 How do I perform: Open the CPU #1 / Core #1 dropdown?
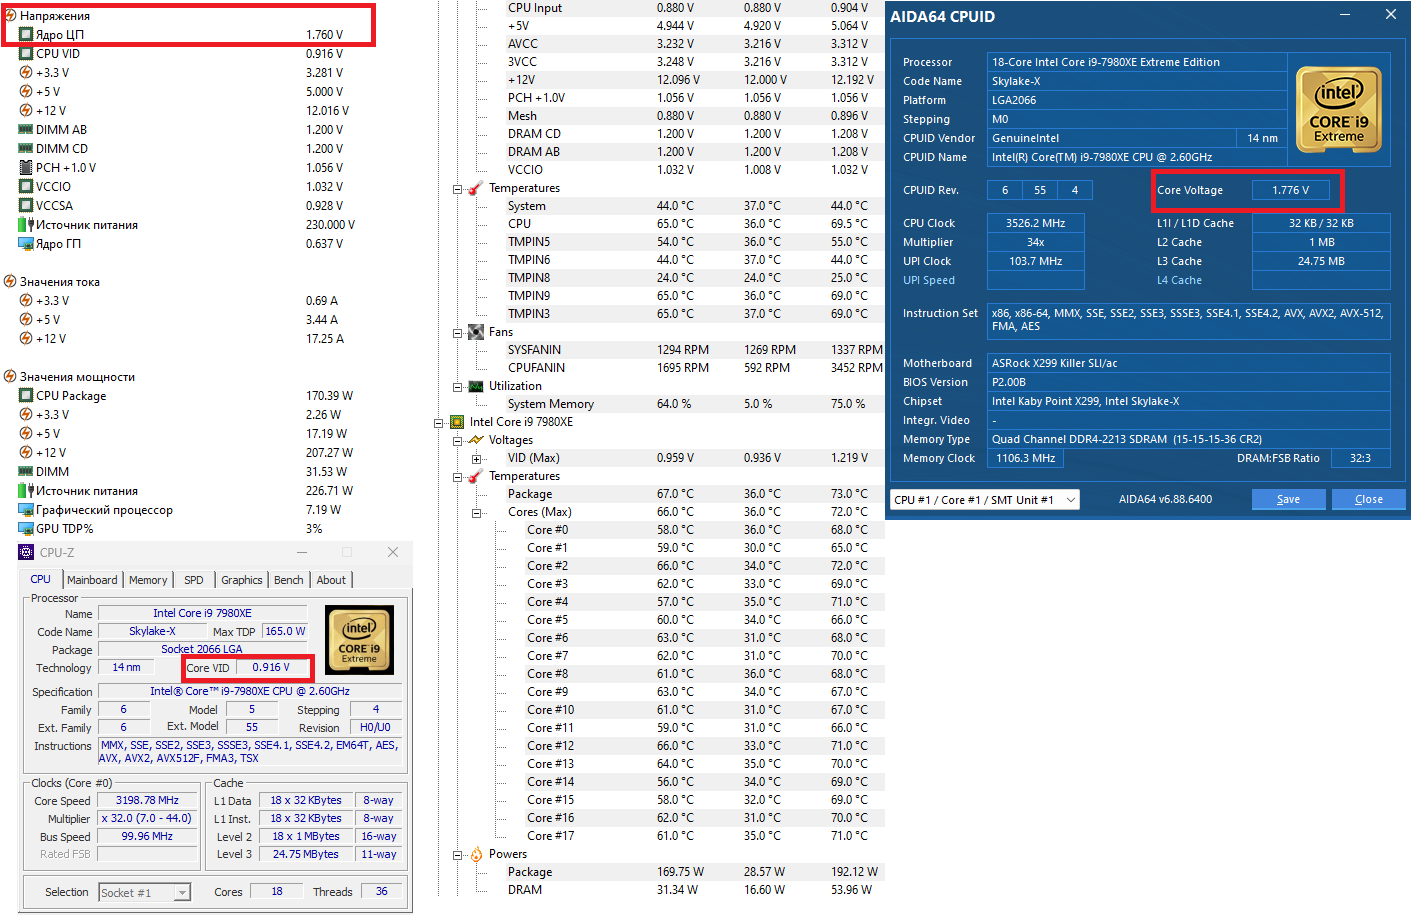(x=985, y=499)
